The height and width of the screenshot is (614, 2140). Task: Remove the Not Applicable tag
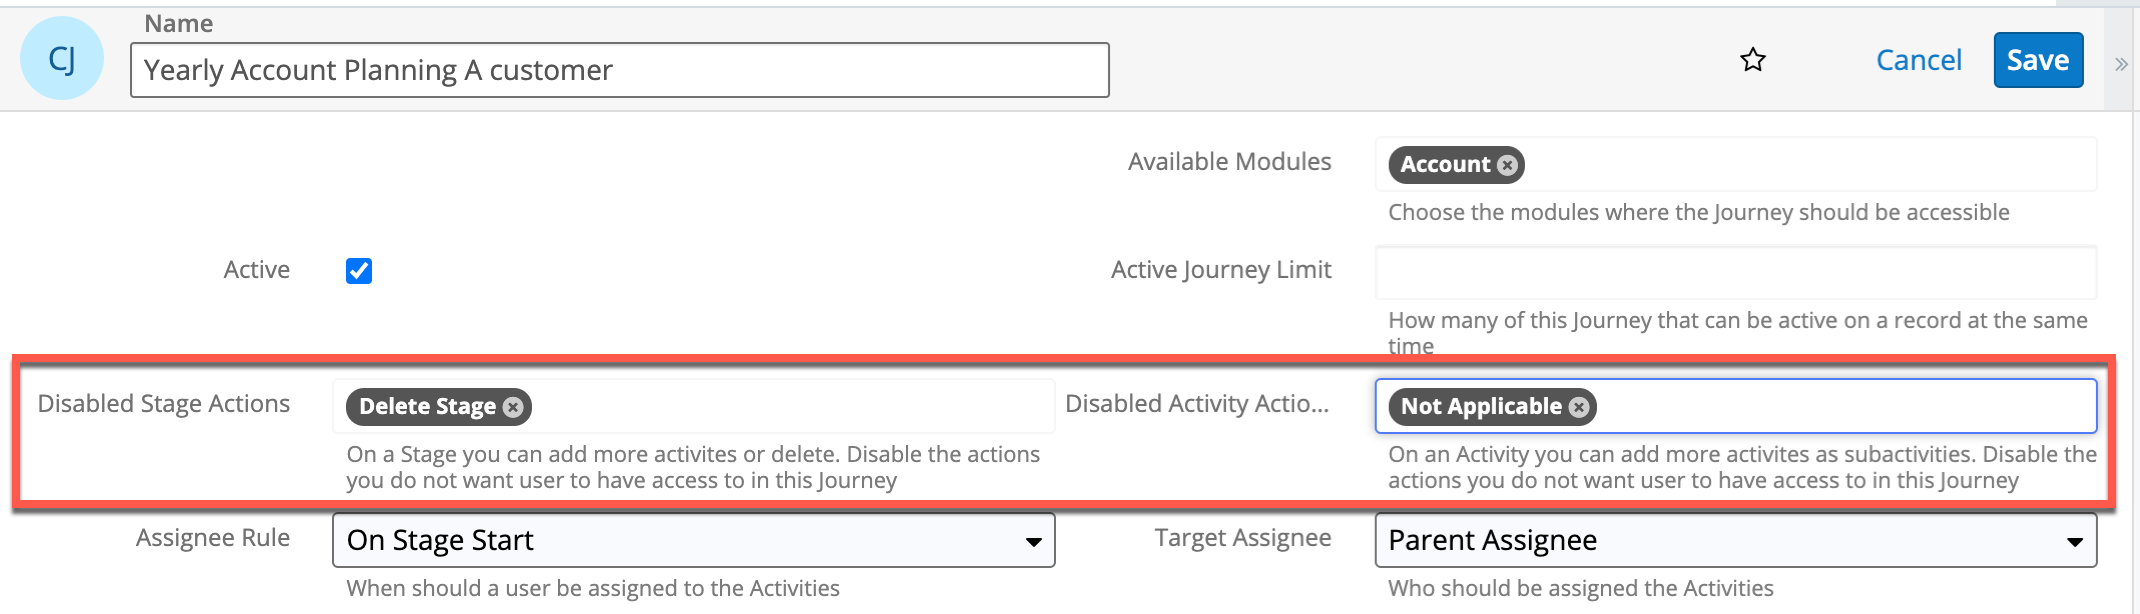coord(1578,406)
